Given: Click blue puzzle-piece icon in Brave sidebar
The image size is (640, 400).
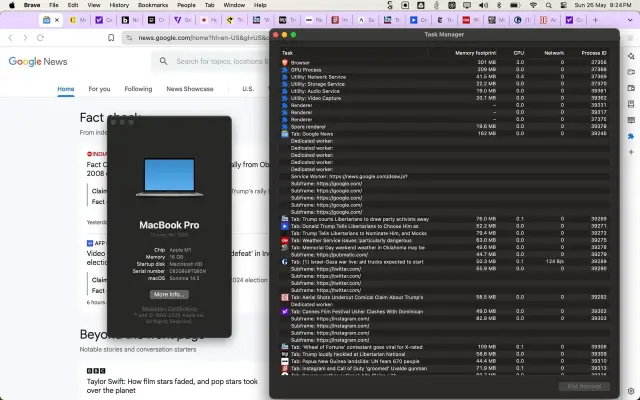Looking at the screenshot, I should [x=631, y=136].
